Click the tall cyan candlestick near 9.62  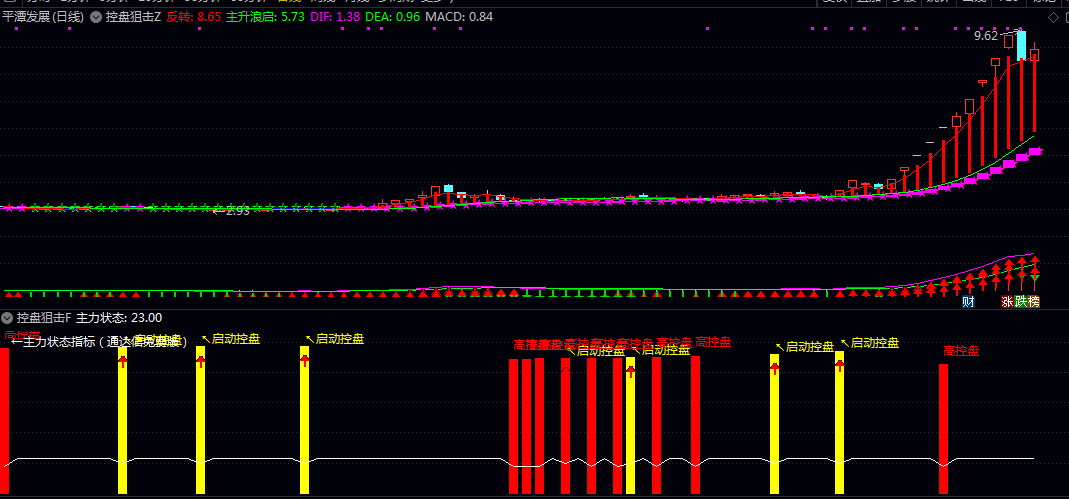point(1021,46)
